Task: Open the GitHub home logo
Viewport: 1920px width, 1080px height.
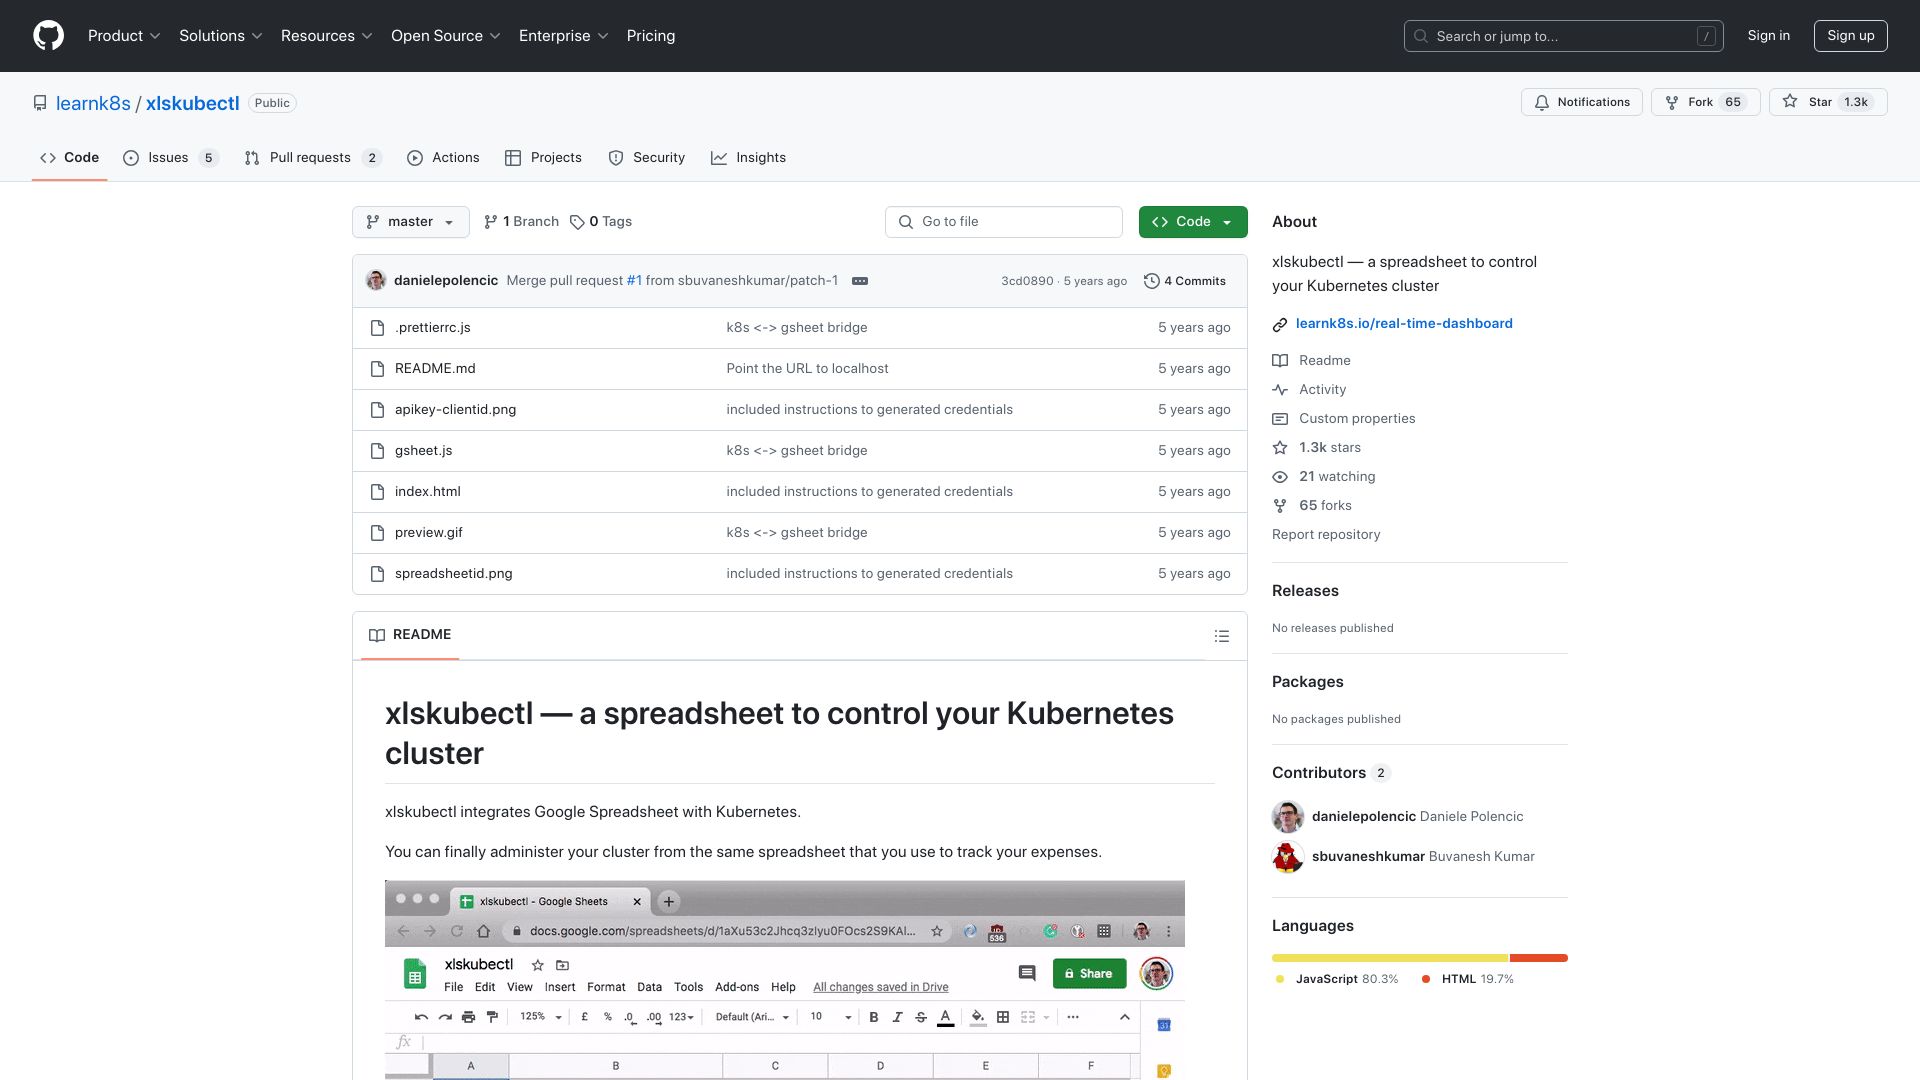Action: [x=48, y=36]
